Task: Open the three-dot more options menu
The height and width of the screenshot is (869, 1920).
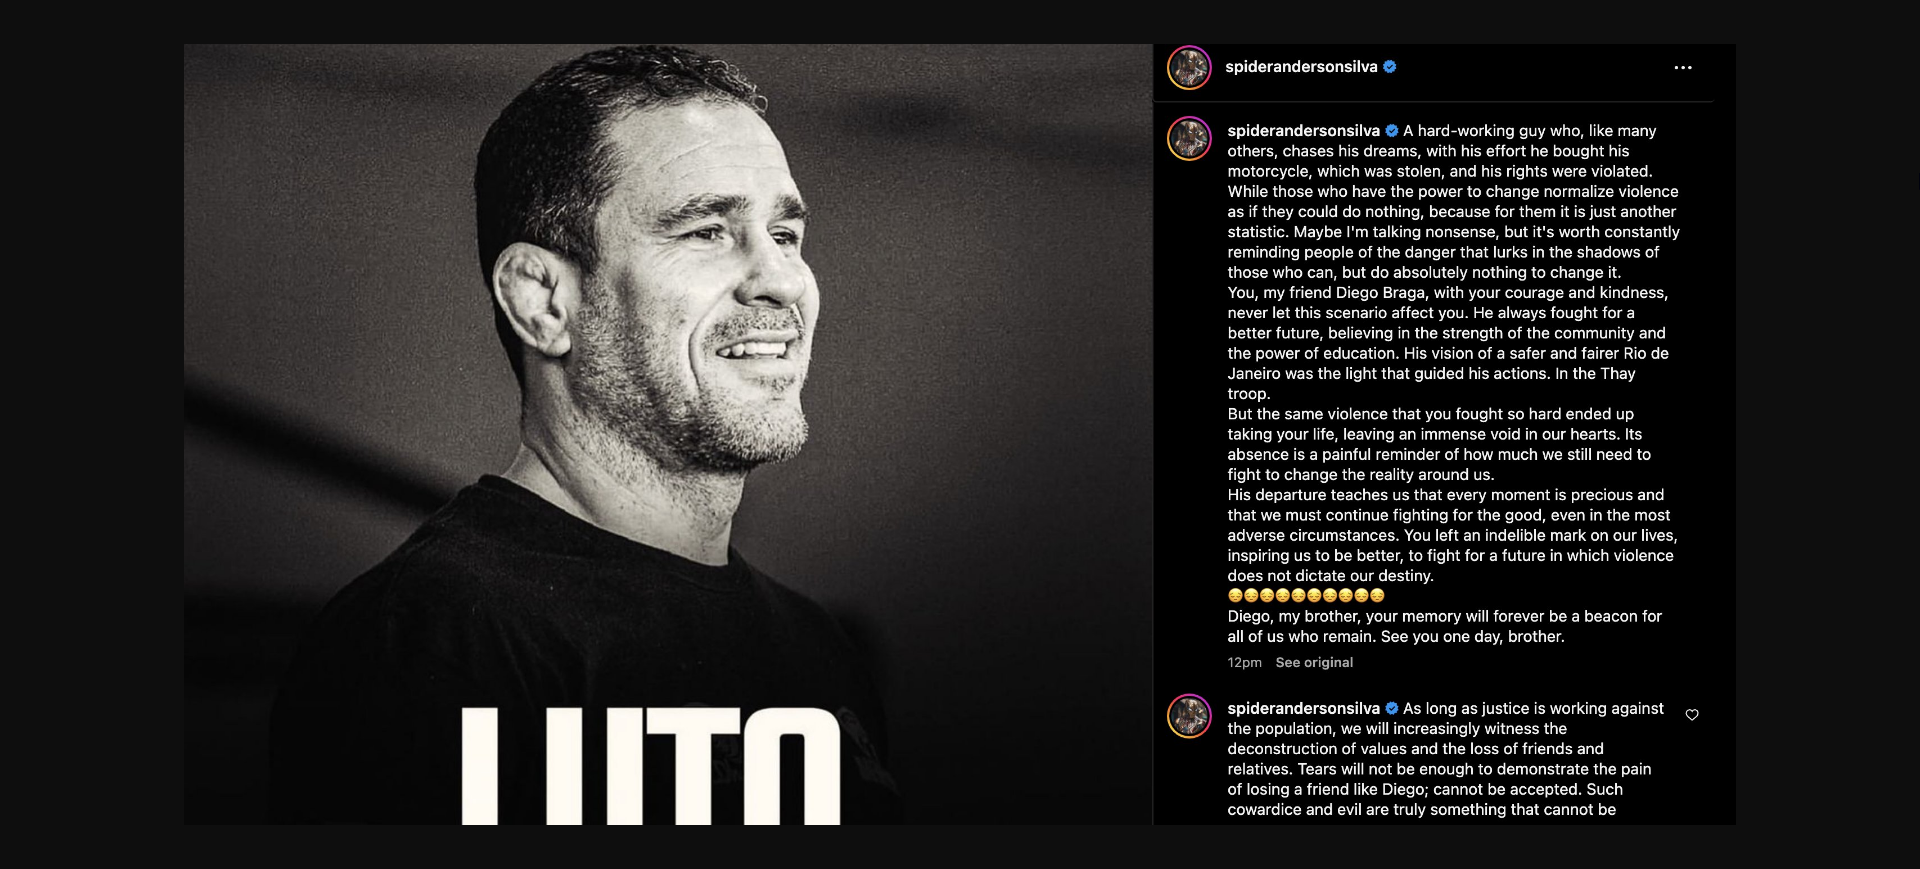Action: point(1683,68)
